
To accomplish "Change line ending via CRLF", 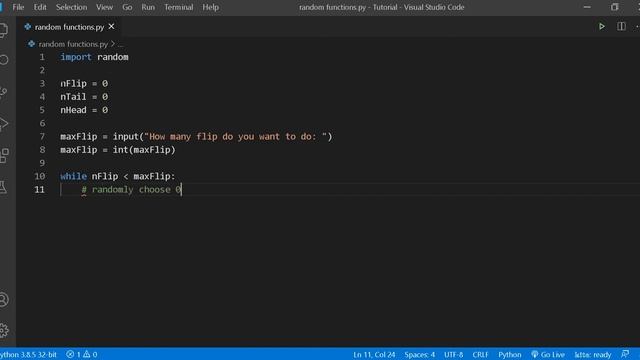I will pos(480,354).
